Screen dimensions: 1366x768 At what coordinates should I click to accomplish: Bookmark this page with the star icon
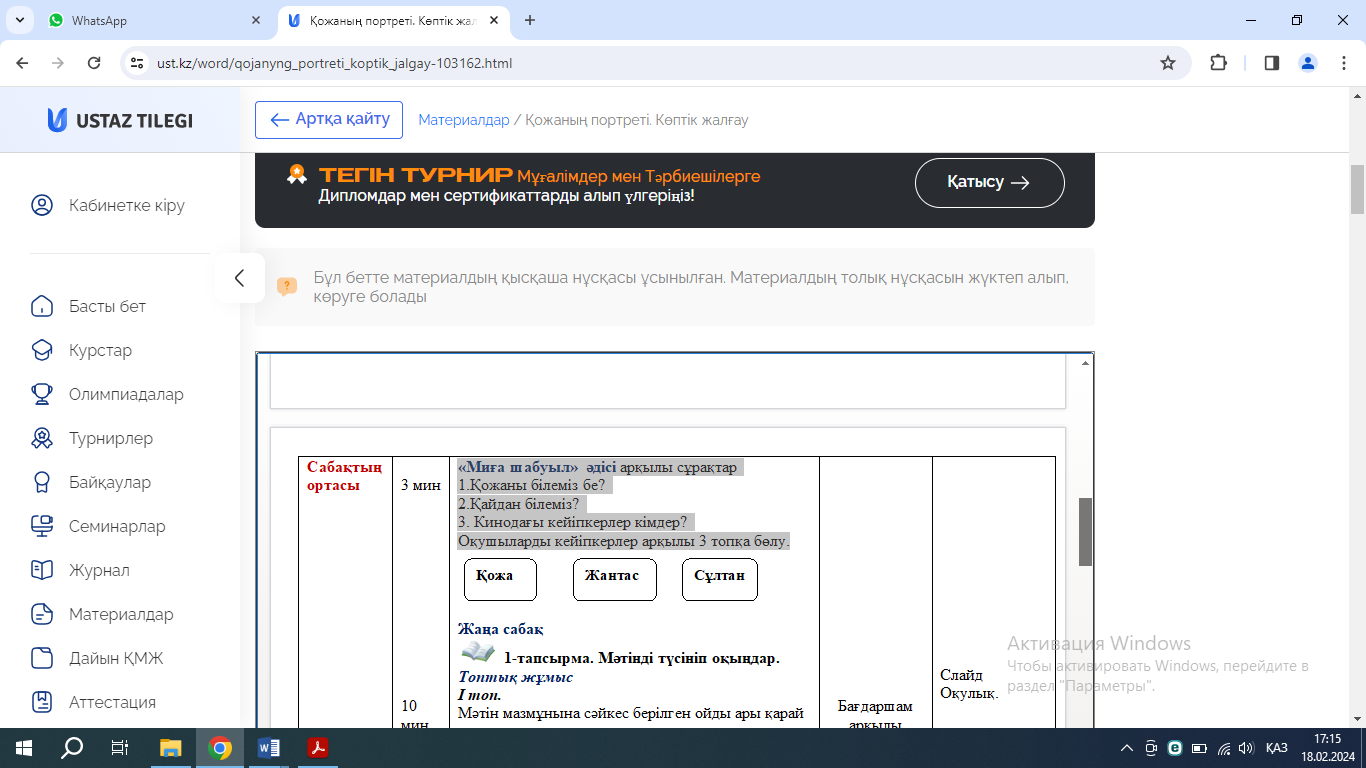pyautogui.click(x=1168, y=63)
